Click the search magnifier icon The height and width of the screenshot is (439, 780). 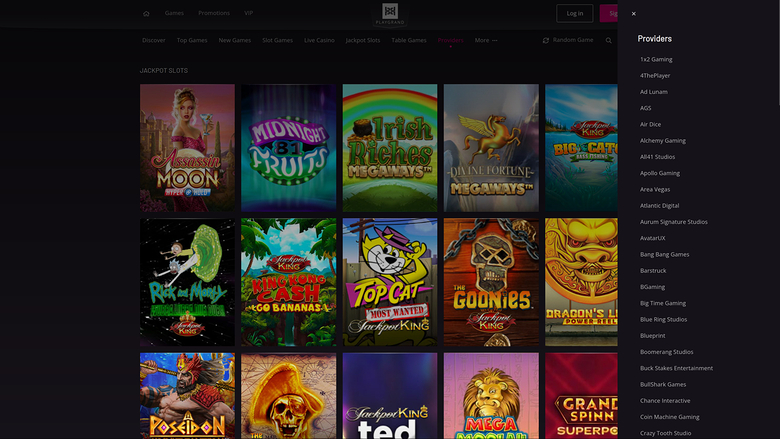(x=608, y=41)
